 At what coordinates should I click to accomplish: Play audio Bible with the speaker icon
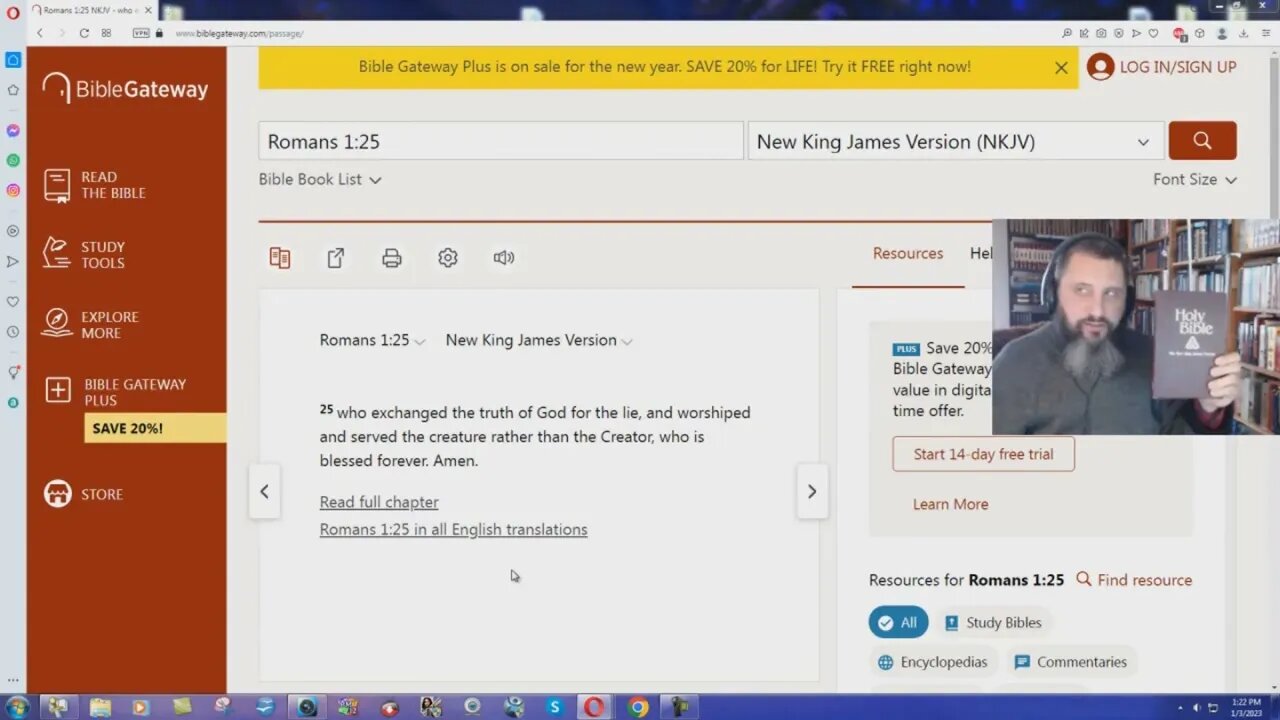coord(504,258)
